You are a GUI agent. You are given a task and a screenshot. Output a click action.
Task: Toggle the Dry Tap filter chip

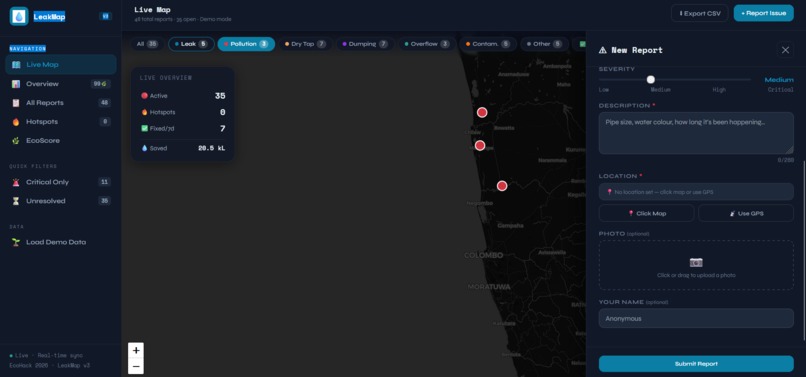(305, 44)
